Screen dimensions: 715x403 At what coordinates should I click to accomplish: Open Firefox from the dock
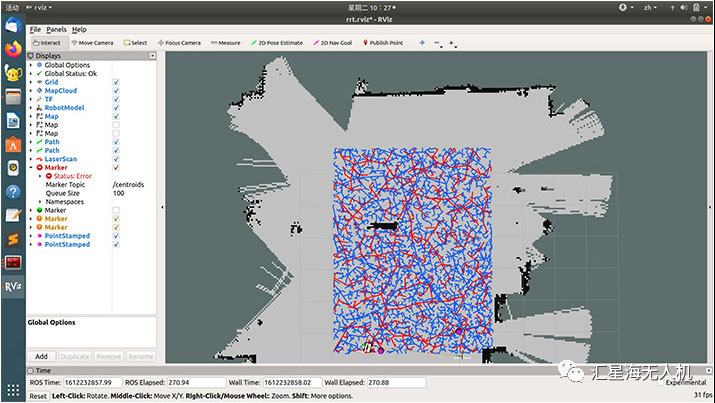tap(13, 49)
